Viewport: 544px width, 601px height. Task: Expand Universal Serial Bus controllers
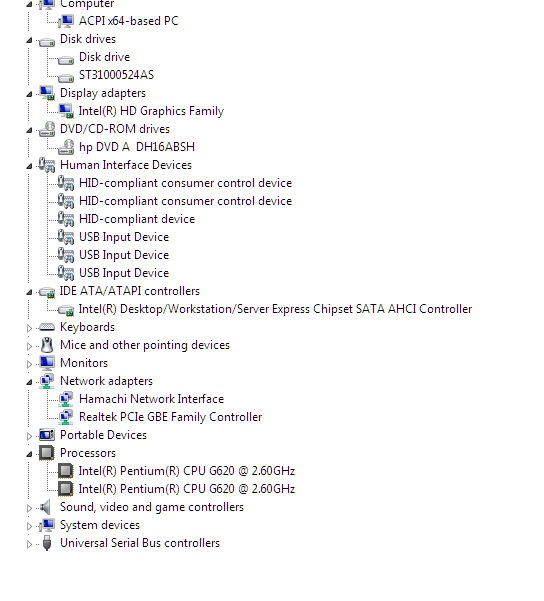(x=29, y=544)
